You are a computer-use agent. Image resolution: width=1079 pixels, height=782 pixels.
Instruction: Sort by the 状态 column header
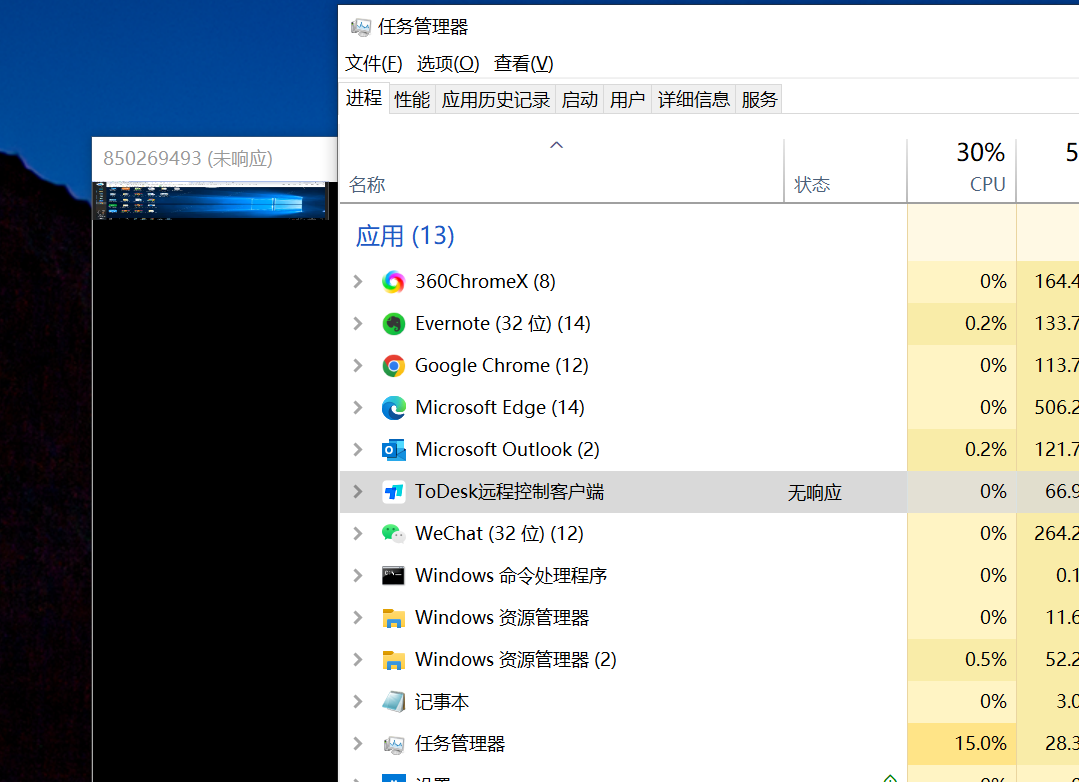click(846, 171)
